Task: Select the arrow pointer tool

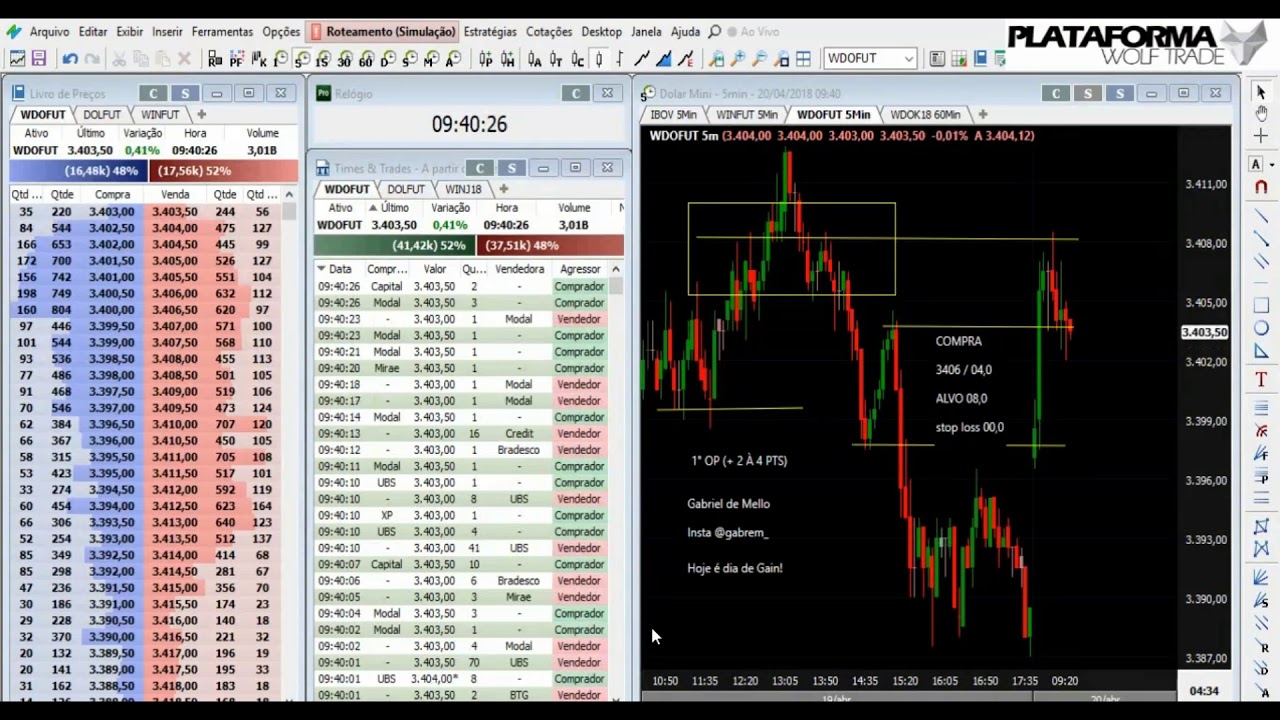Action: pyautogui.click(x=1261, y=92)
